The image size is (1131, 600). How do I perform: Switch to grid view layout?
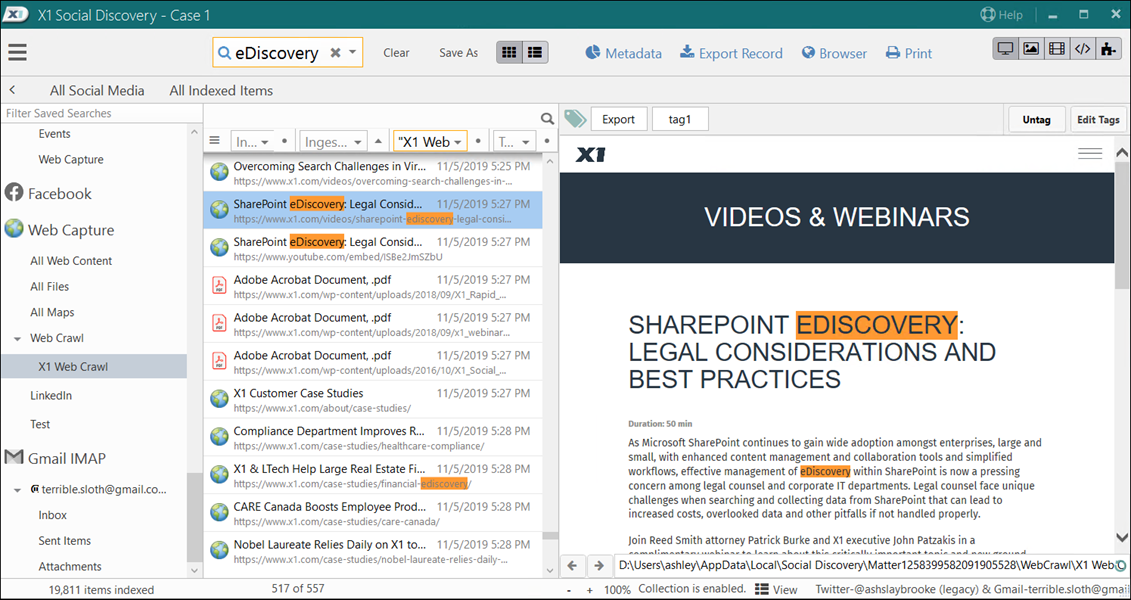point(510,53)
